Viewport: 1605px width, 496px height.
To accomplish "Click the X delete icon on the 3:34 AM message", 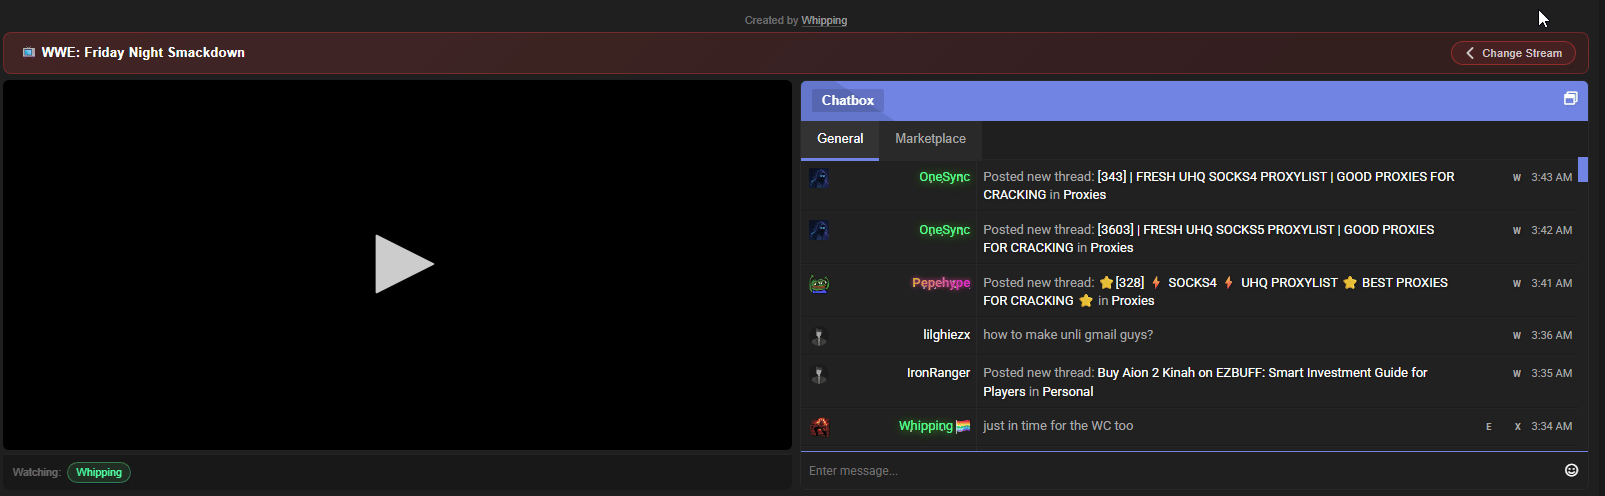I will click(x=1517, y=427).
